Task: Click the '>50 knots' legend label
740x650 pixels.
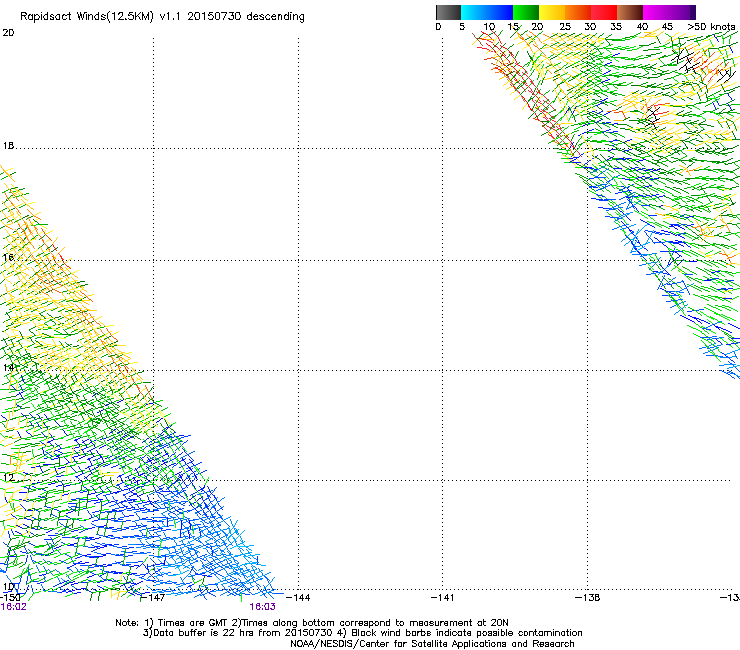Action: point(711,27)
